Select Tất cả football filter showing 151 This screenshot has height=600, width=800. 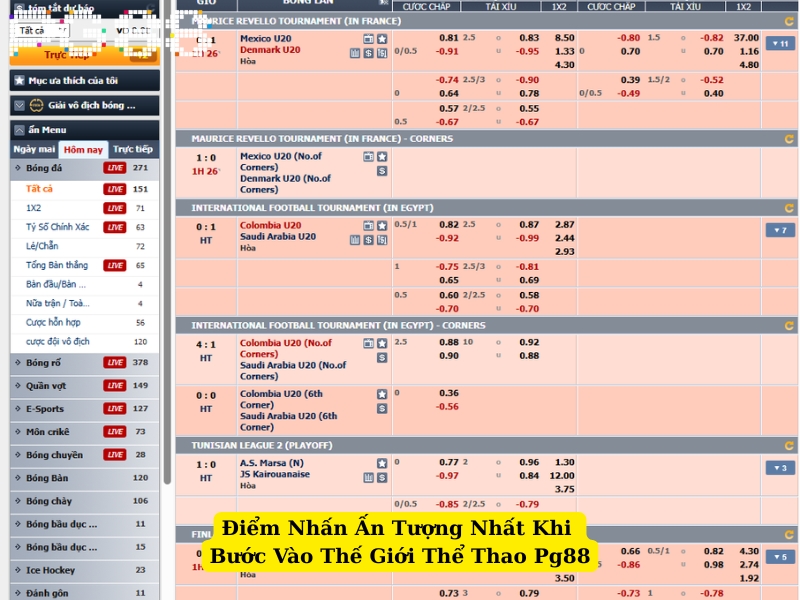coord(85,189)
